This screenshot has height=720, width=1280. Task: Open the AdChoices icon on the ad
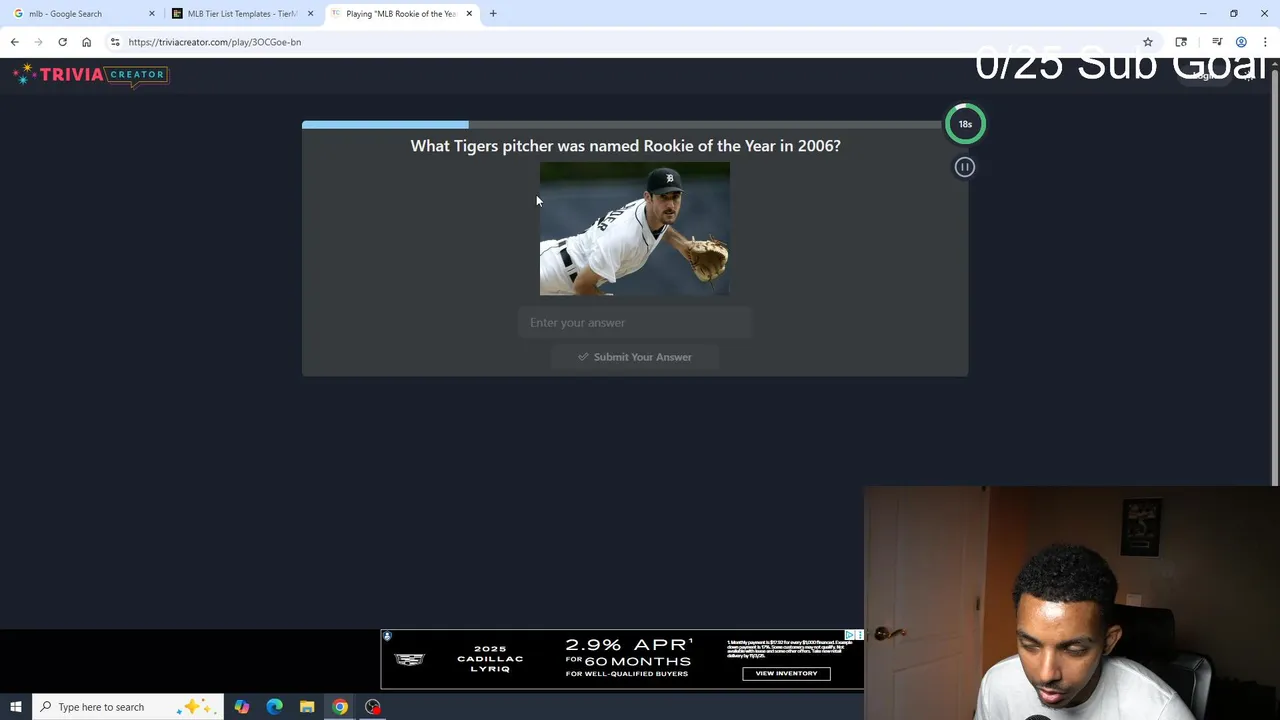[849, 635]
